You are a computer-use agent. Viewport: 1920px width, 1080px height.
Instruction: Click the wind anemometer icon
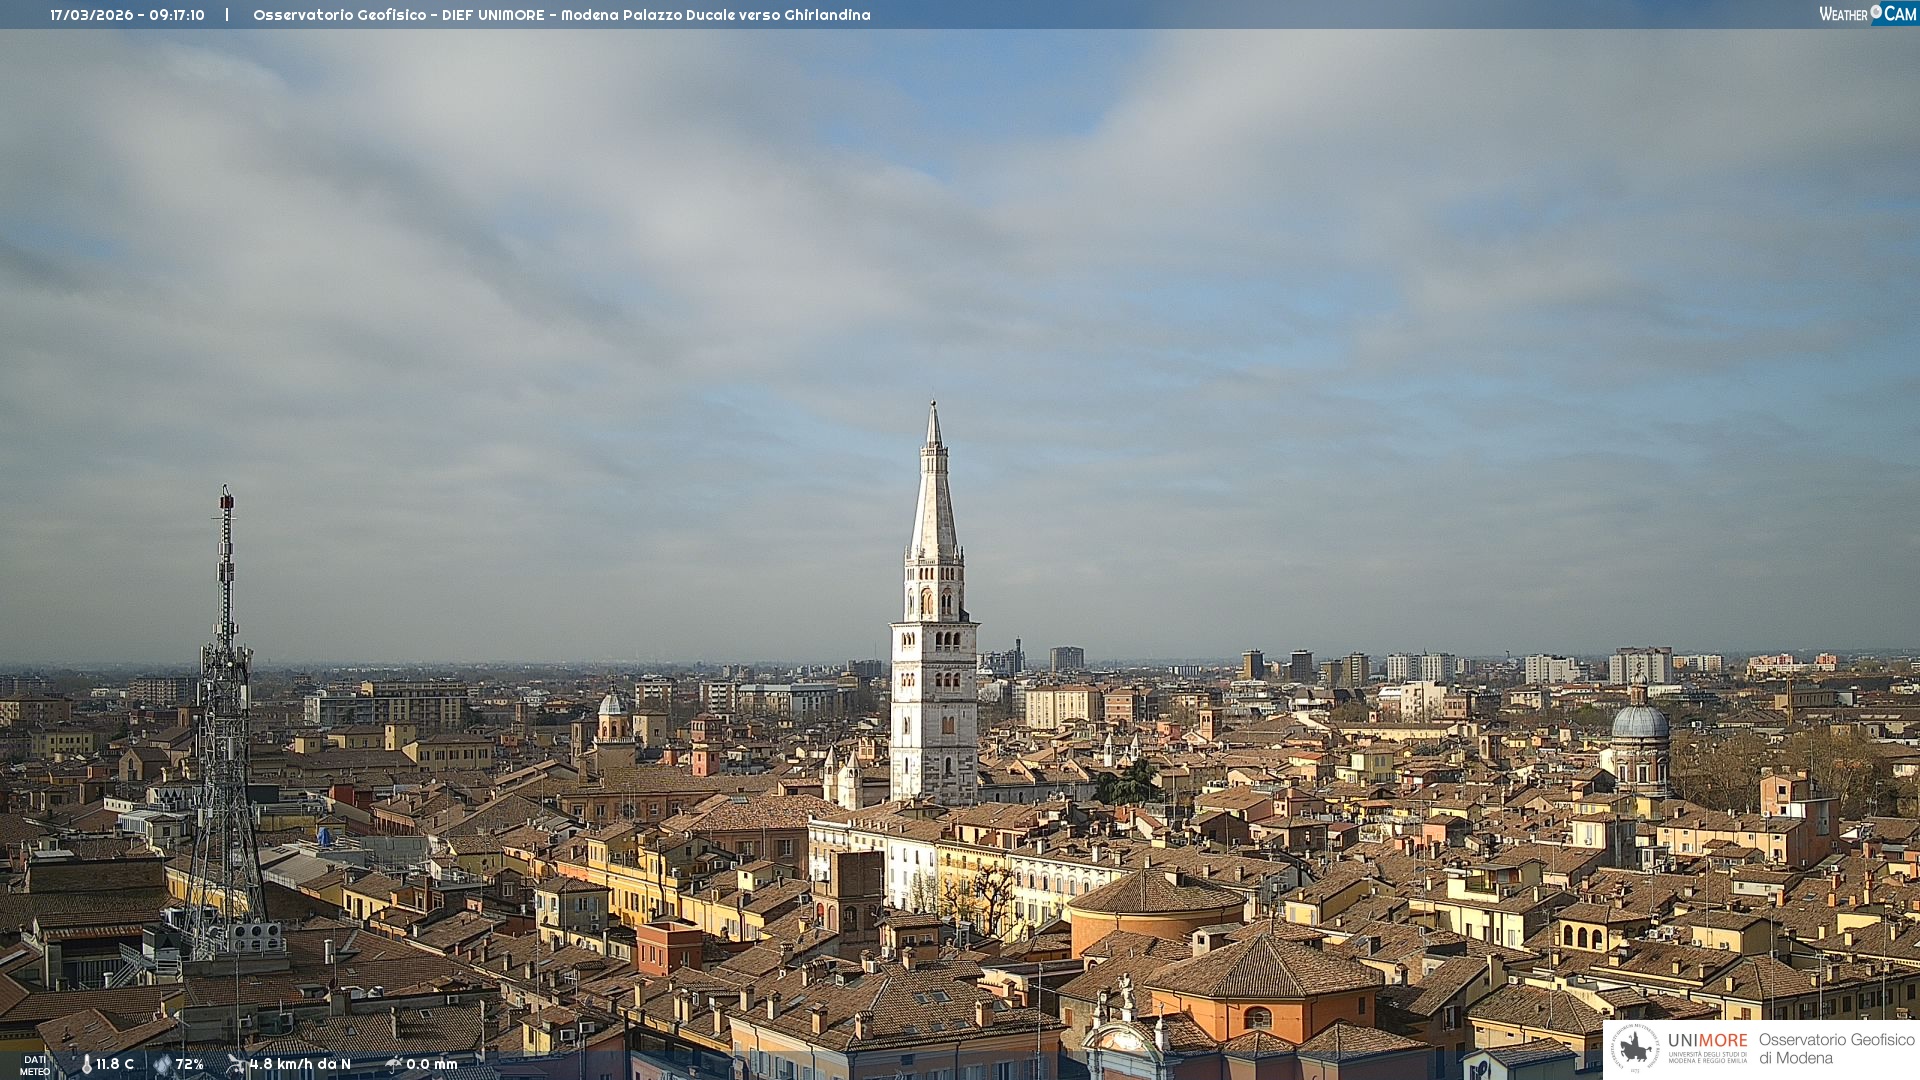tap(236, 1064)
